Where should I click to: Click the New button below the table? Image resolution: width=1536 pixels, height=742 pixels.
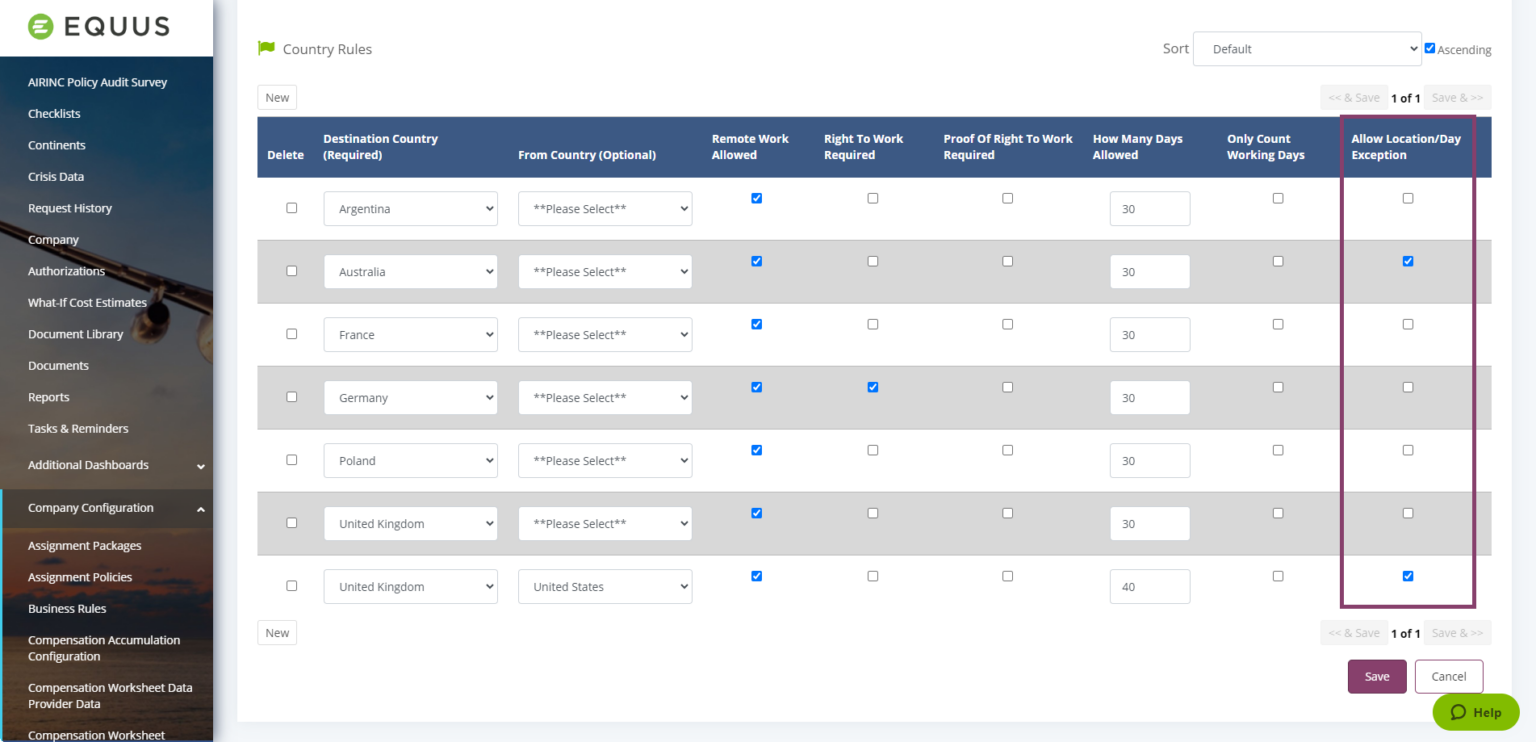click(277, 633)
